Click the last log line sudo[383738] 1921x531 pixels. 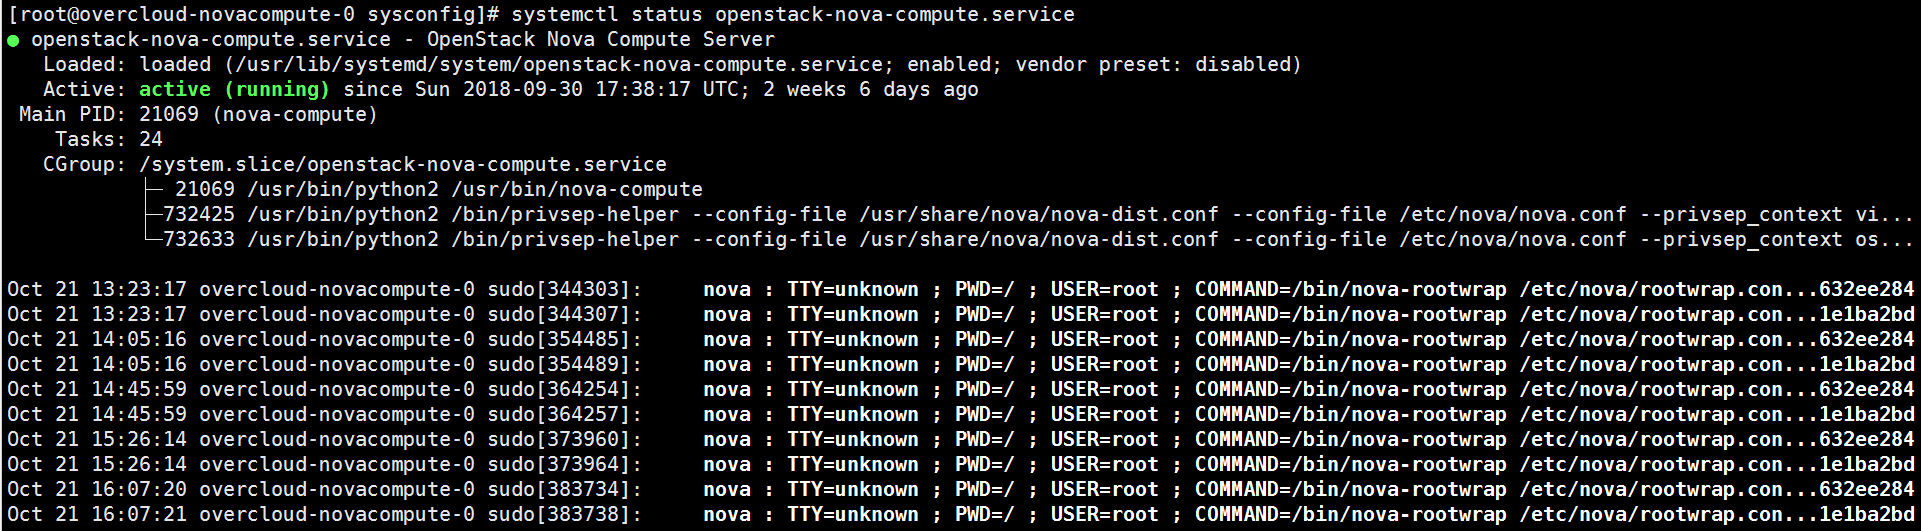coord(564,514)
